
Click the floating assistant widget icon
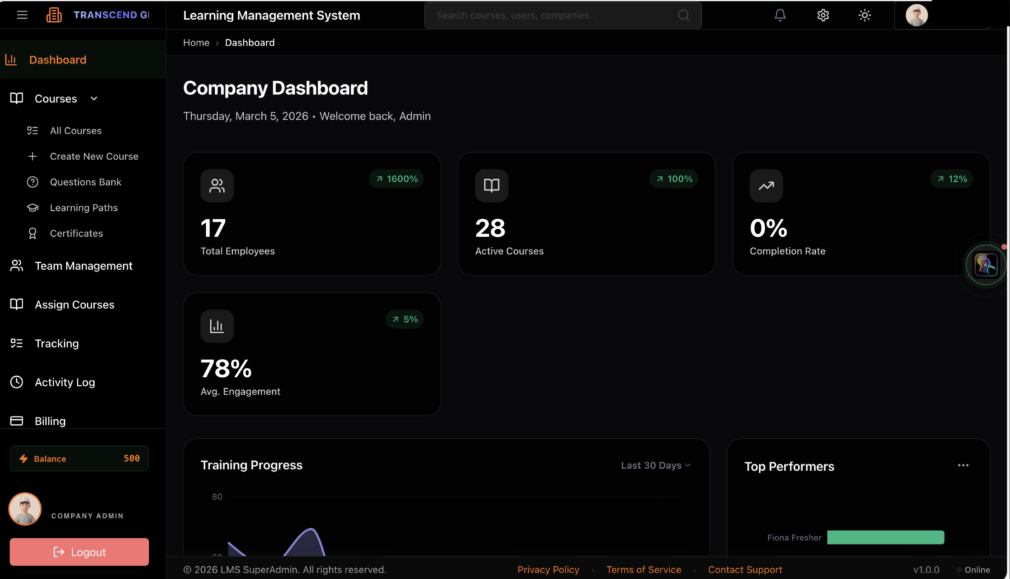tap(986, 264)
